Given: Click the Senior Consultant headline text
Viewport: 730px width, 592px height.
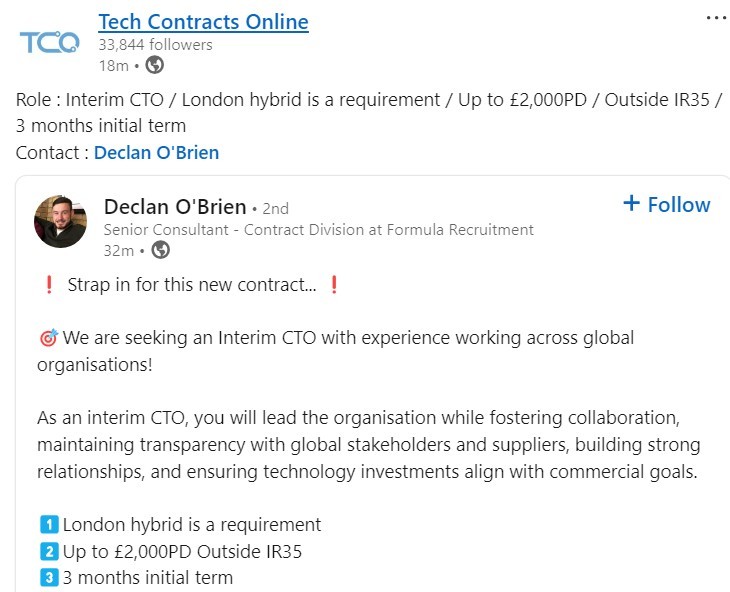Looking at the screenshot, I should (x=318, y=230).
